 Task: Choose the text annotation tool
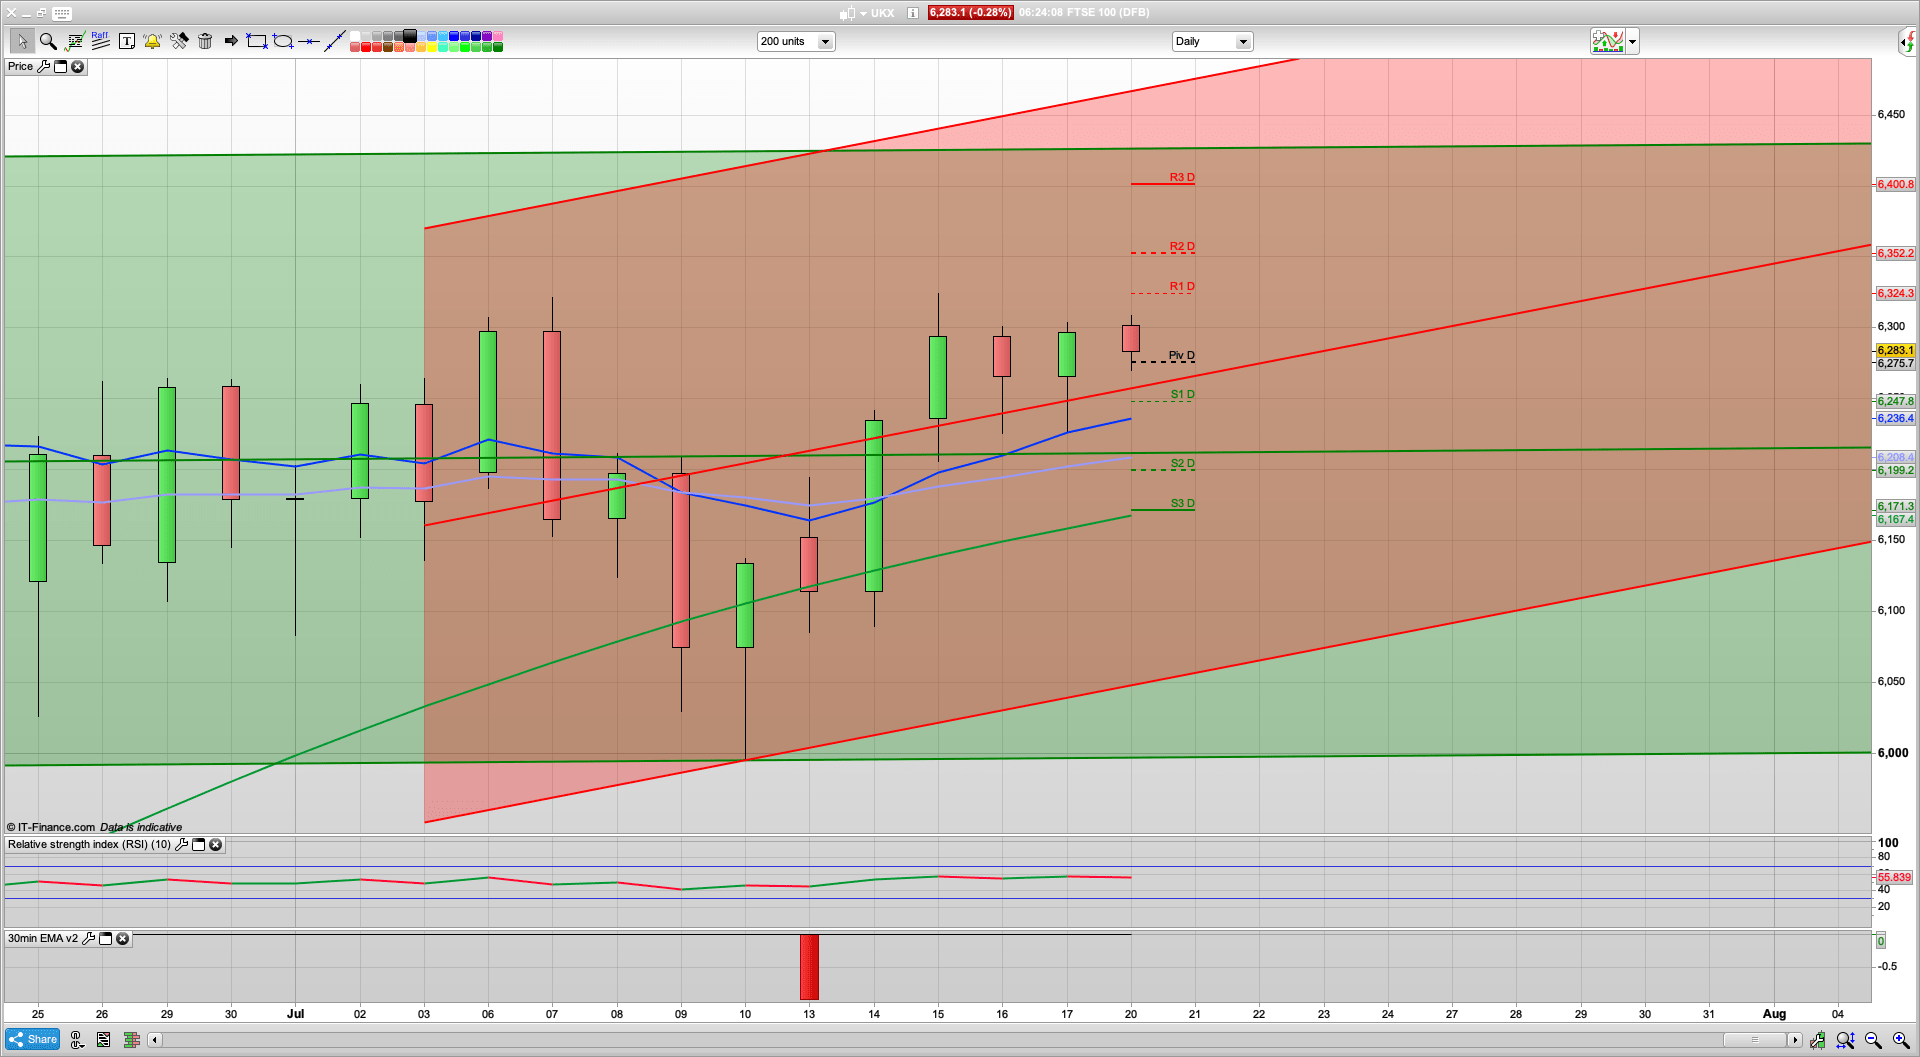[x=127, y=41]
